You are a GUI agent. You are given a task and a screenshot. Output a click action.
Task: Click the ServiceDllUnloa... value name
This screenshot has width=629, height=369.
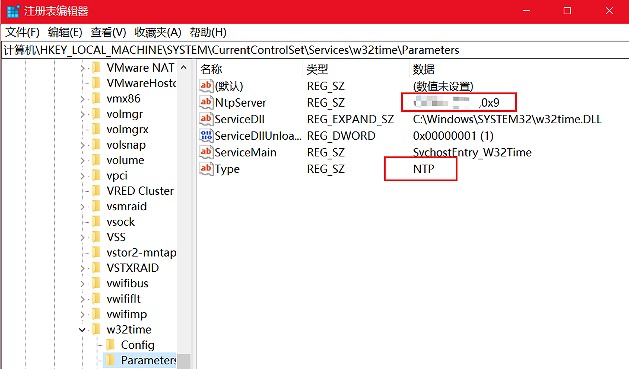pos(258,136)
